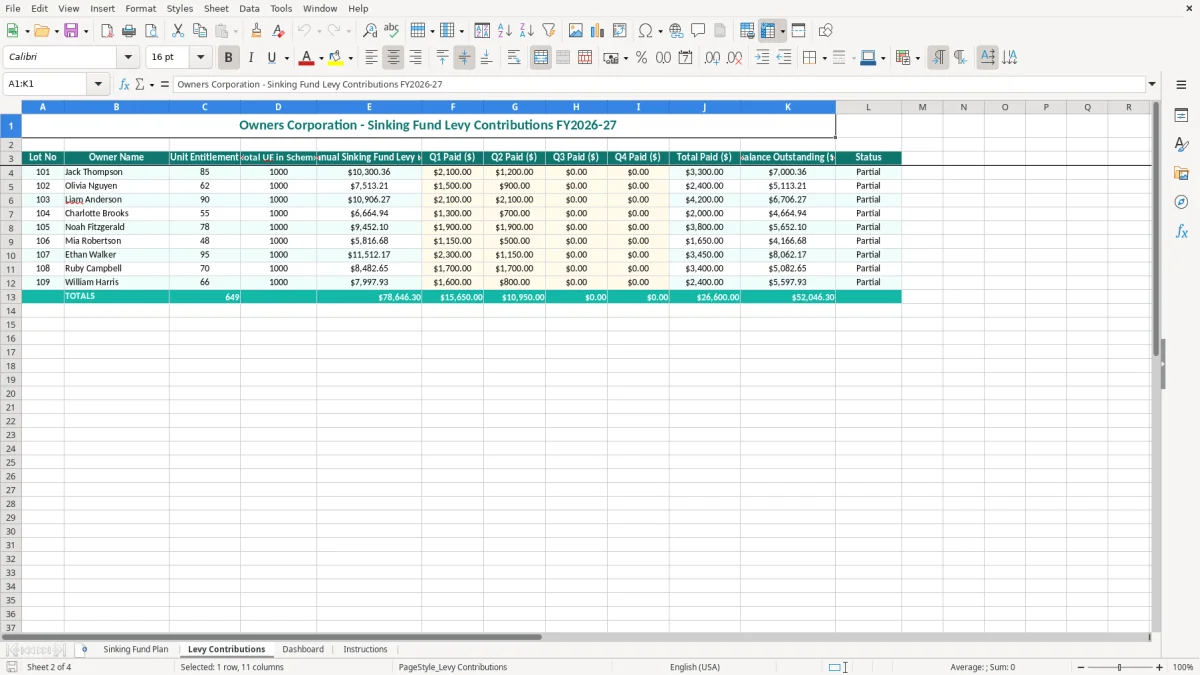Toggle Center Vertically alignment
The height and width of the screenshot is (675, 1200).
pos(464,58)
